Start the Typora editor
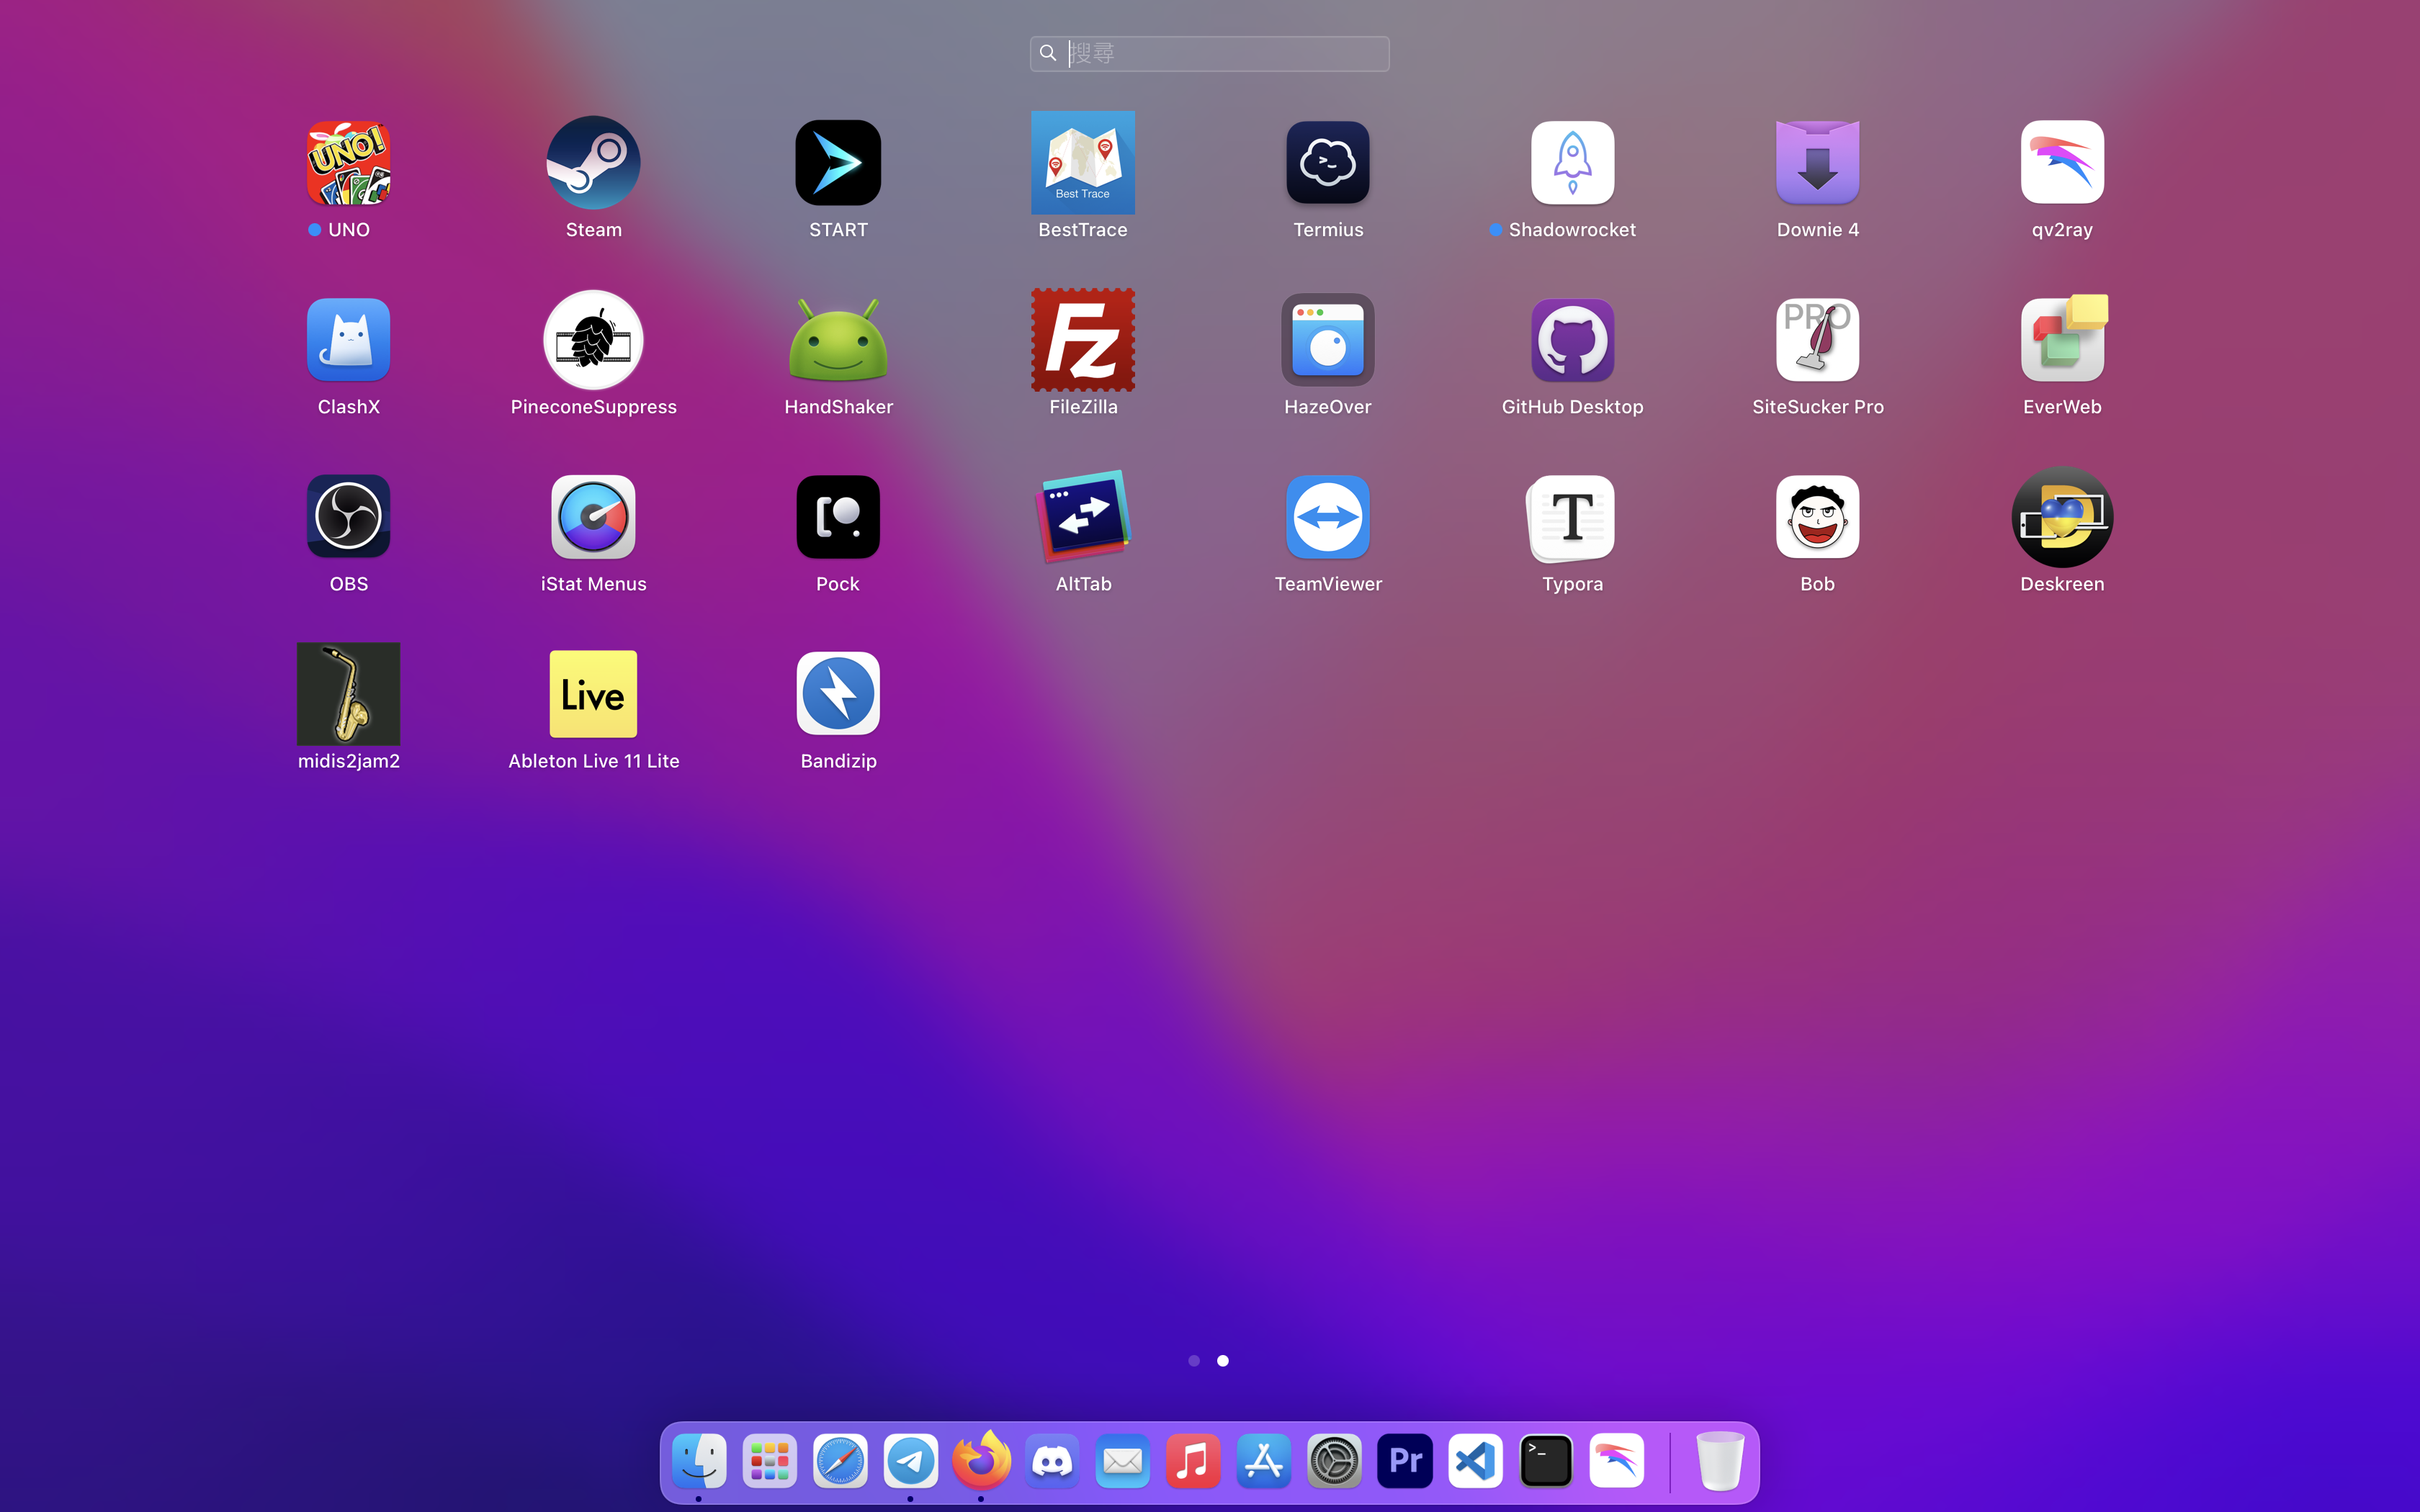Image resolution: width=2420 pixels, height=1512 pixels. pos(1572,517)
